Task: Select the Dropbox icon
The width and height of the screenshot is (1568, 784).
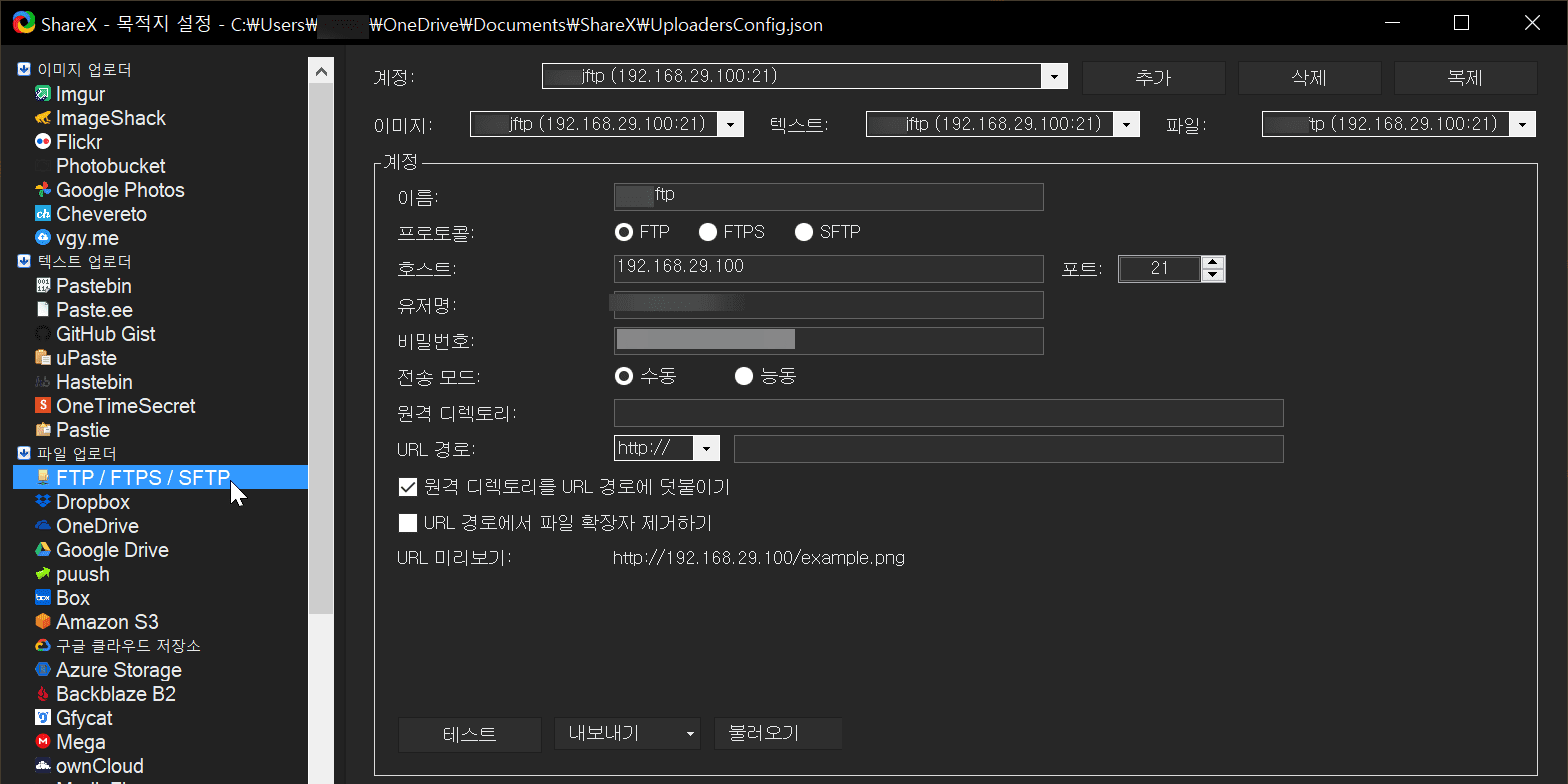Action: click(x=43, y=502)
